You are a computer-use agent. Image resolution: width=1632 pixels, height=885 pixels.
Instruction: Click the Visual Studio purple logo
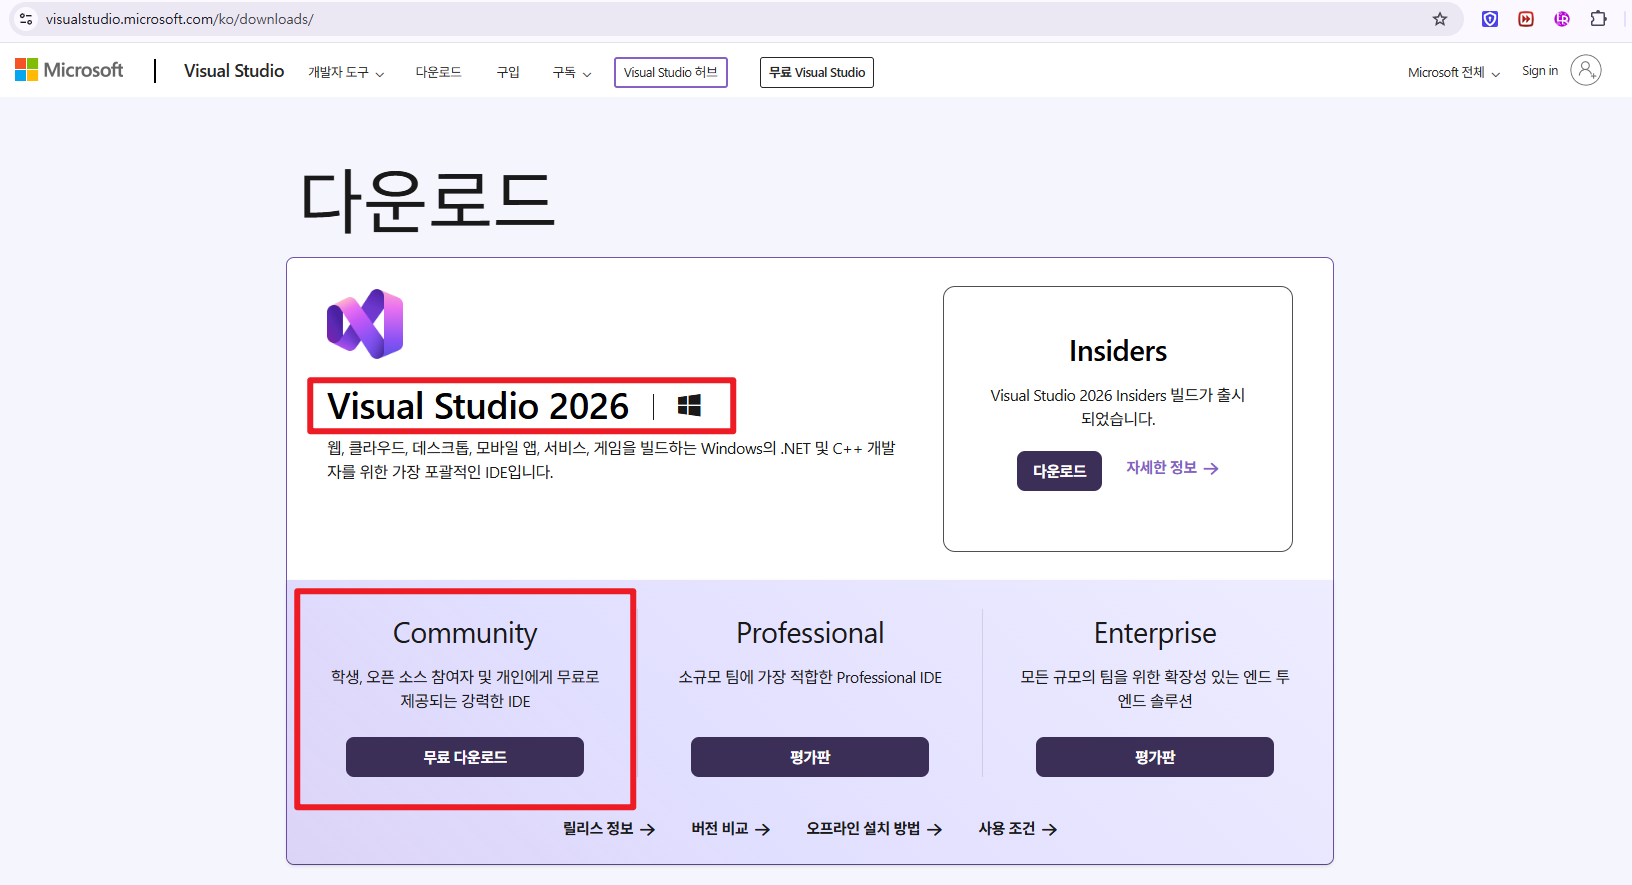click(365, 324)
